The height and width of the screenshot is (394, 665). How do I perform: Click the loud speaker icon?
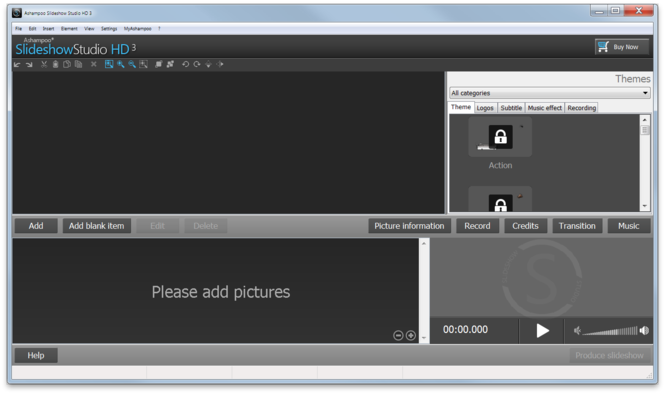tap(644, 330)
